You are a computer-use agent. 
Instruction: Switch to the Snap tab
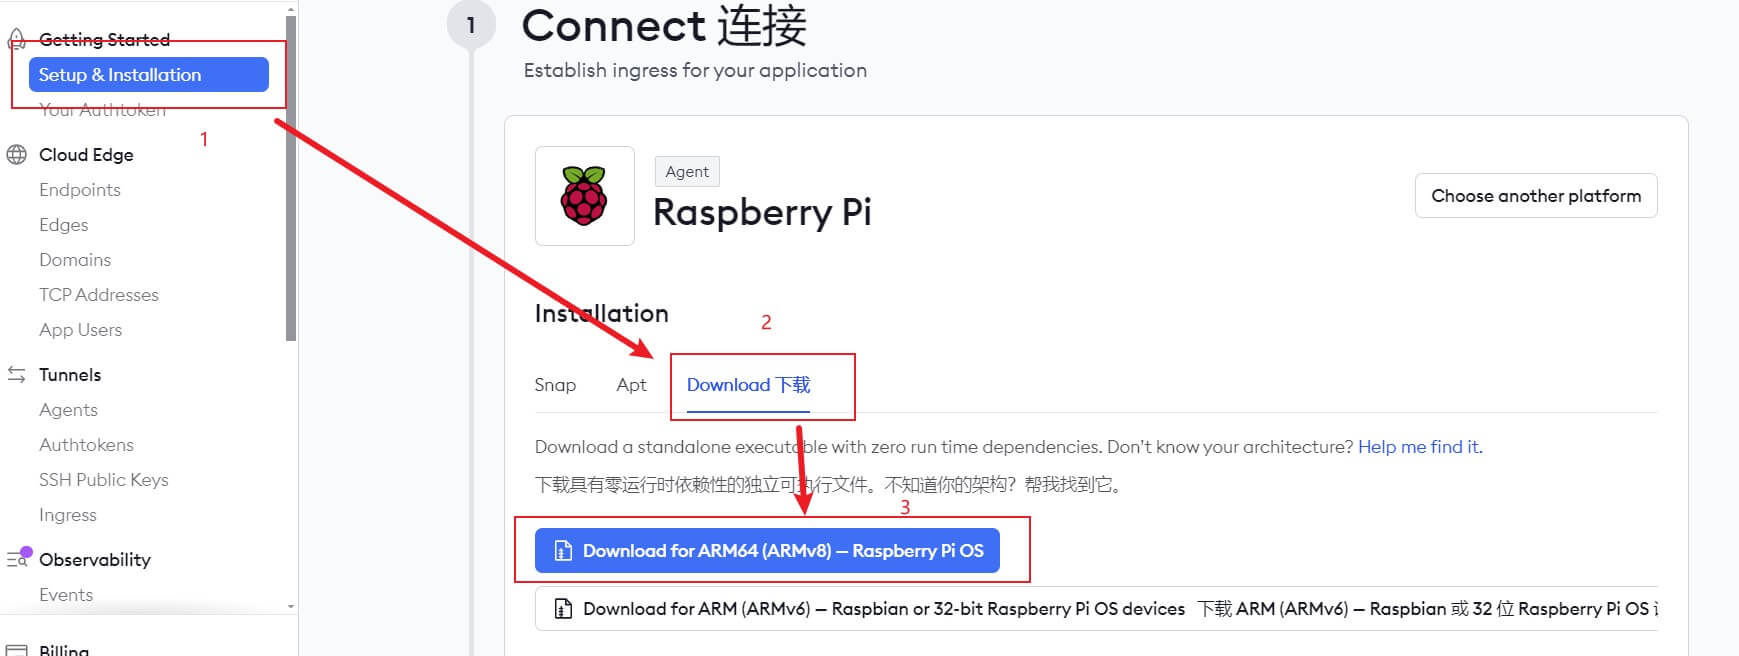pos(555,385)
